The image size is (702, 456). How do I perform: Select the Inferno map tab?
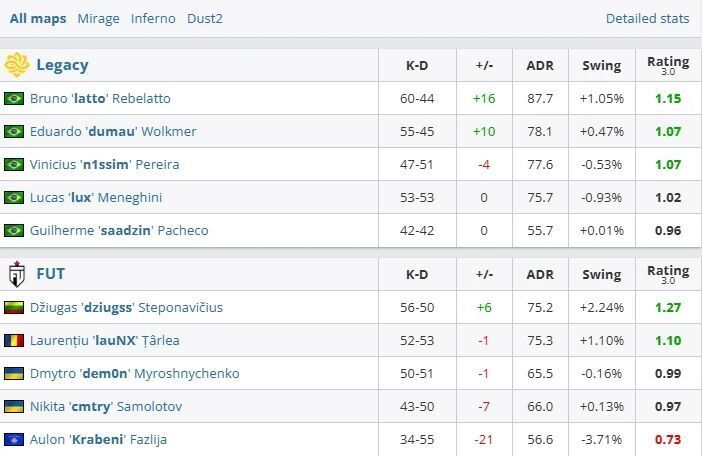click(153, 18)
